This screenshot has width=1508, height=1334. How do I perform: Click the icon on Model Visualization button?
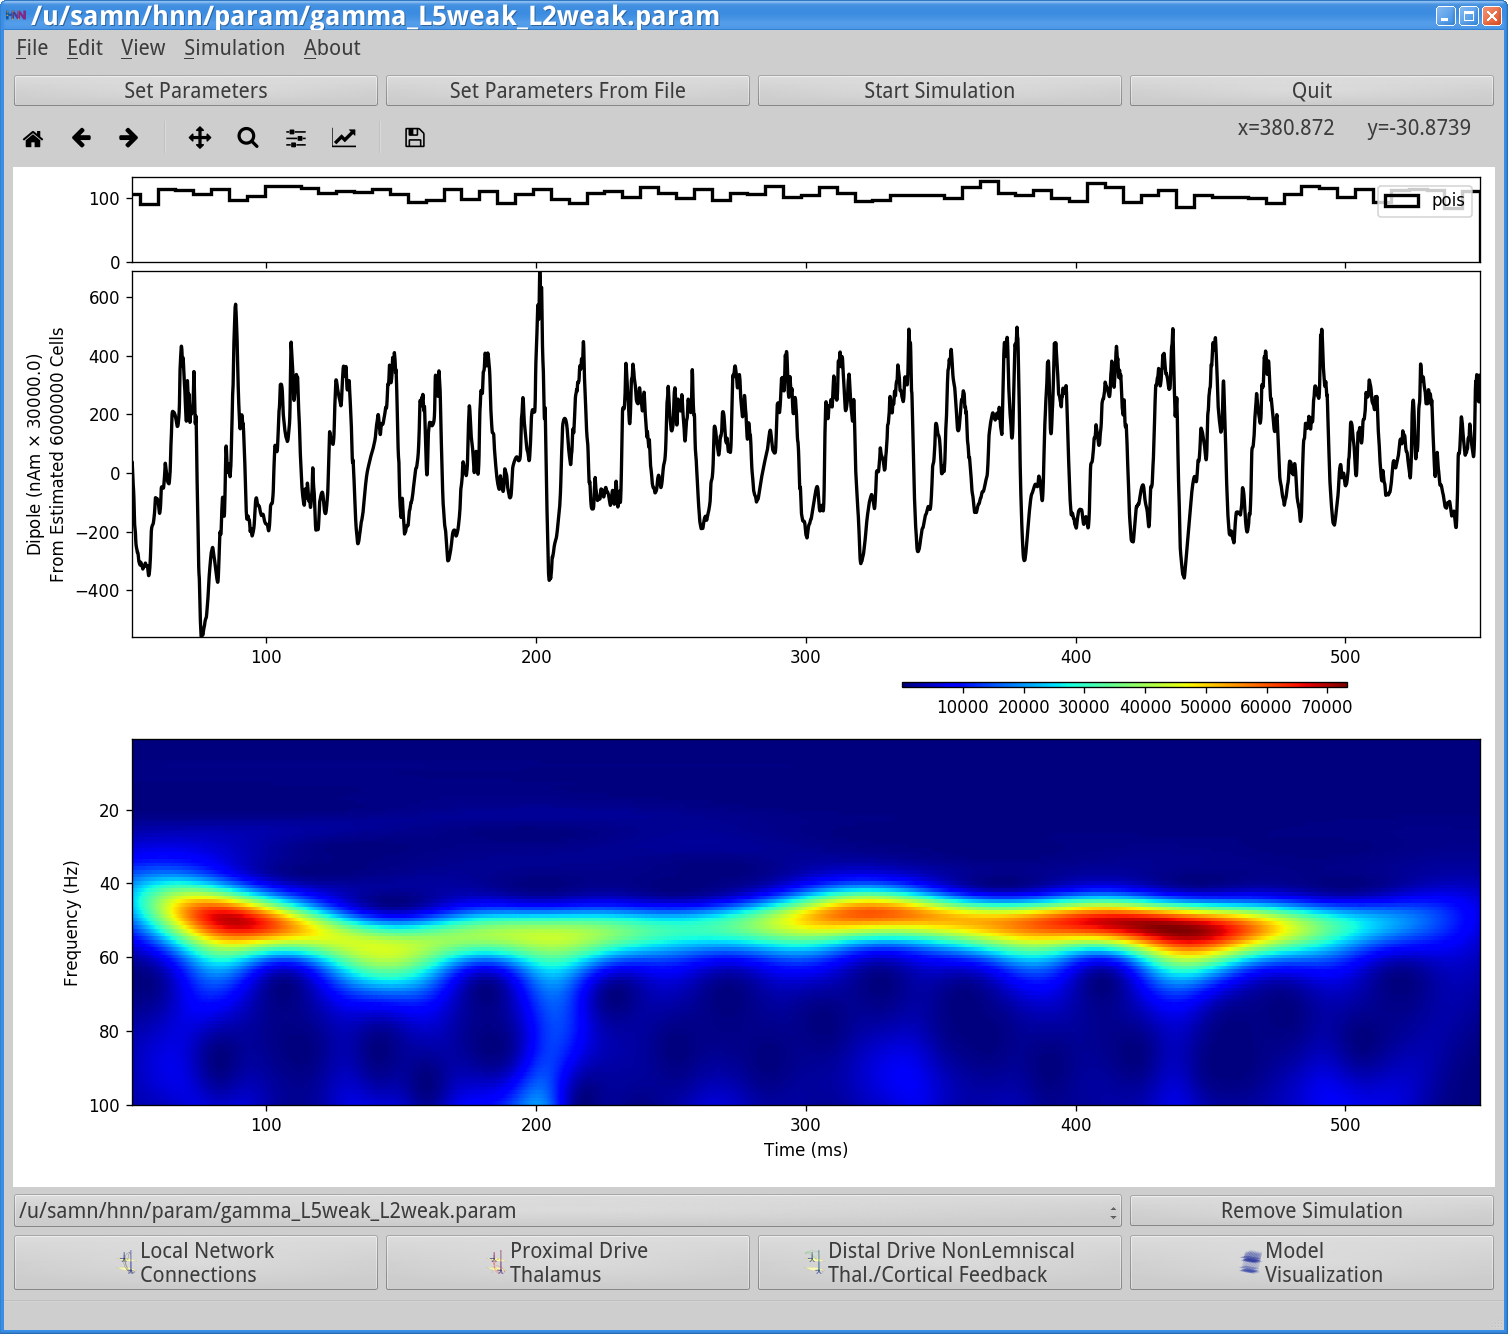tap(1250, 1262)
